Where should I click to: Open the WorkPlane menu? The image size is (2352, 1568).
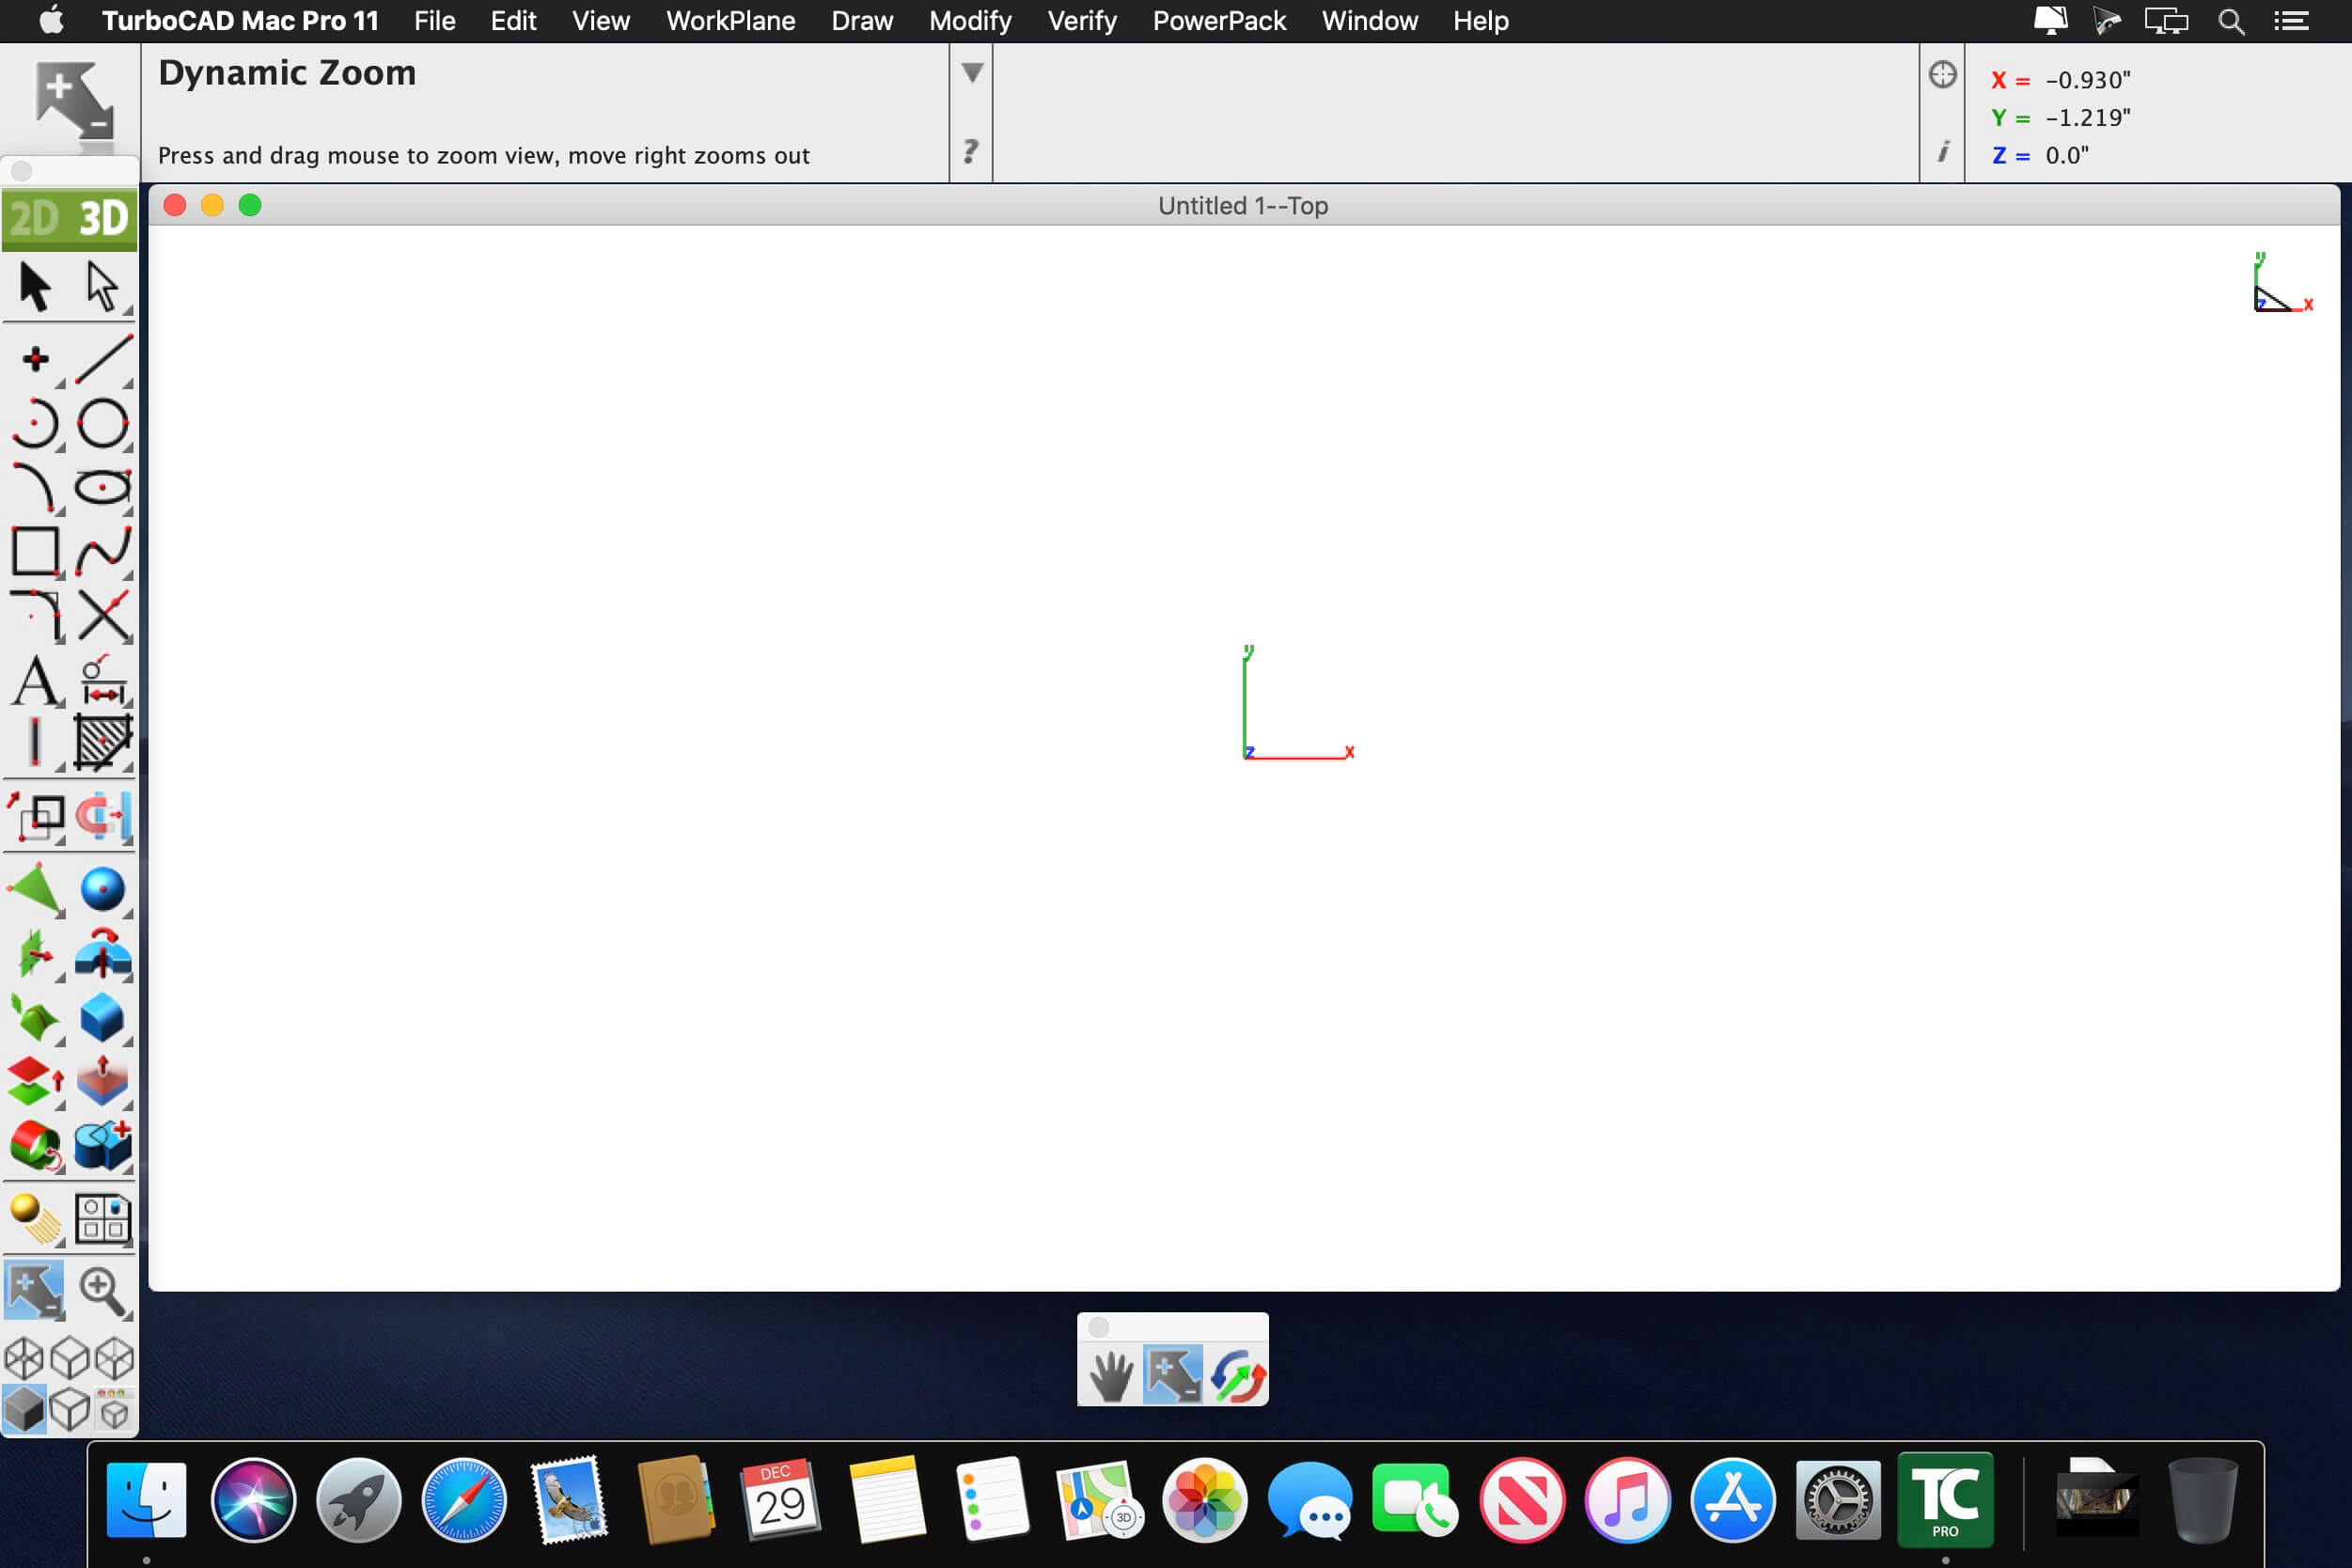730,21
